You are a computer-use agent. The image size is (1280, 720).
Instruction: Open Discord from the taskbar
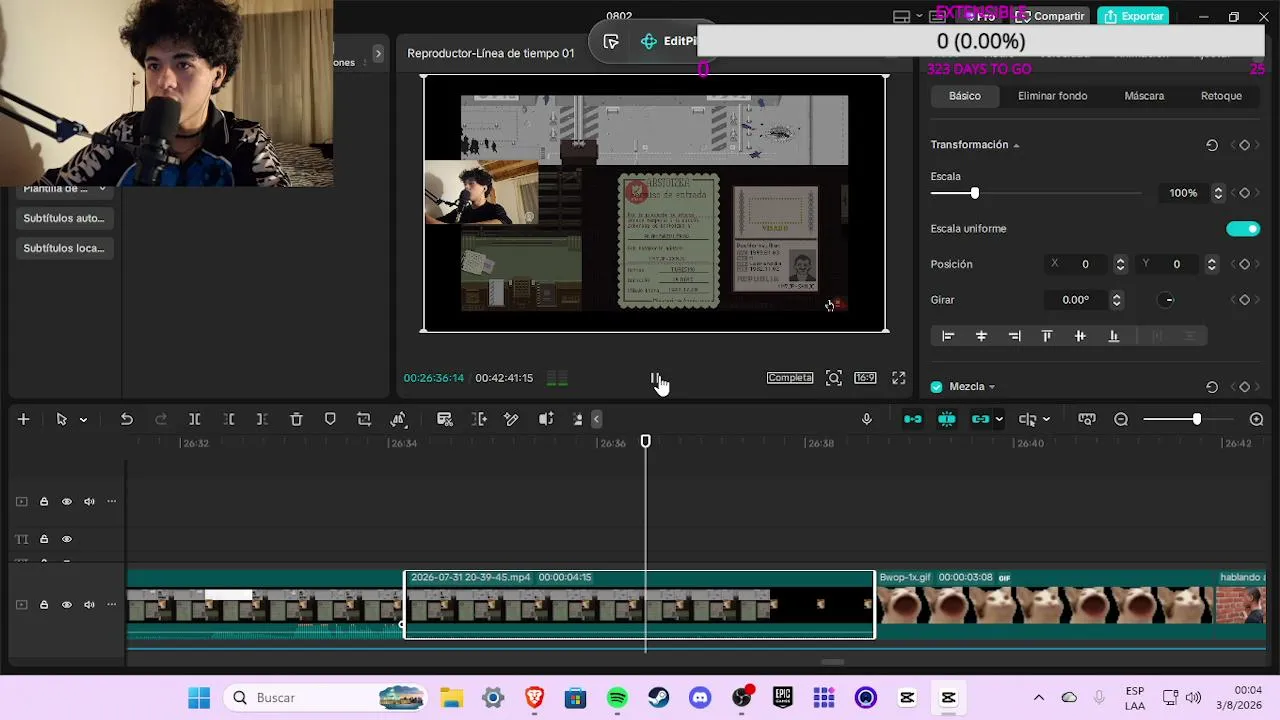[x=700, y=698]
